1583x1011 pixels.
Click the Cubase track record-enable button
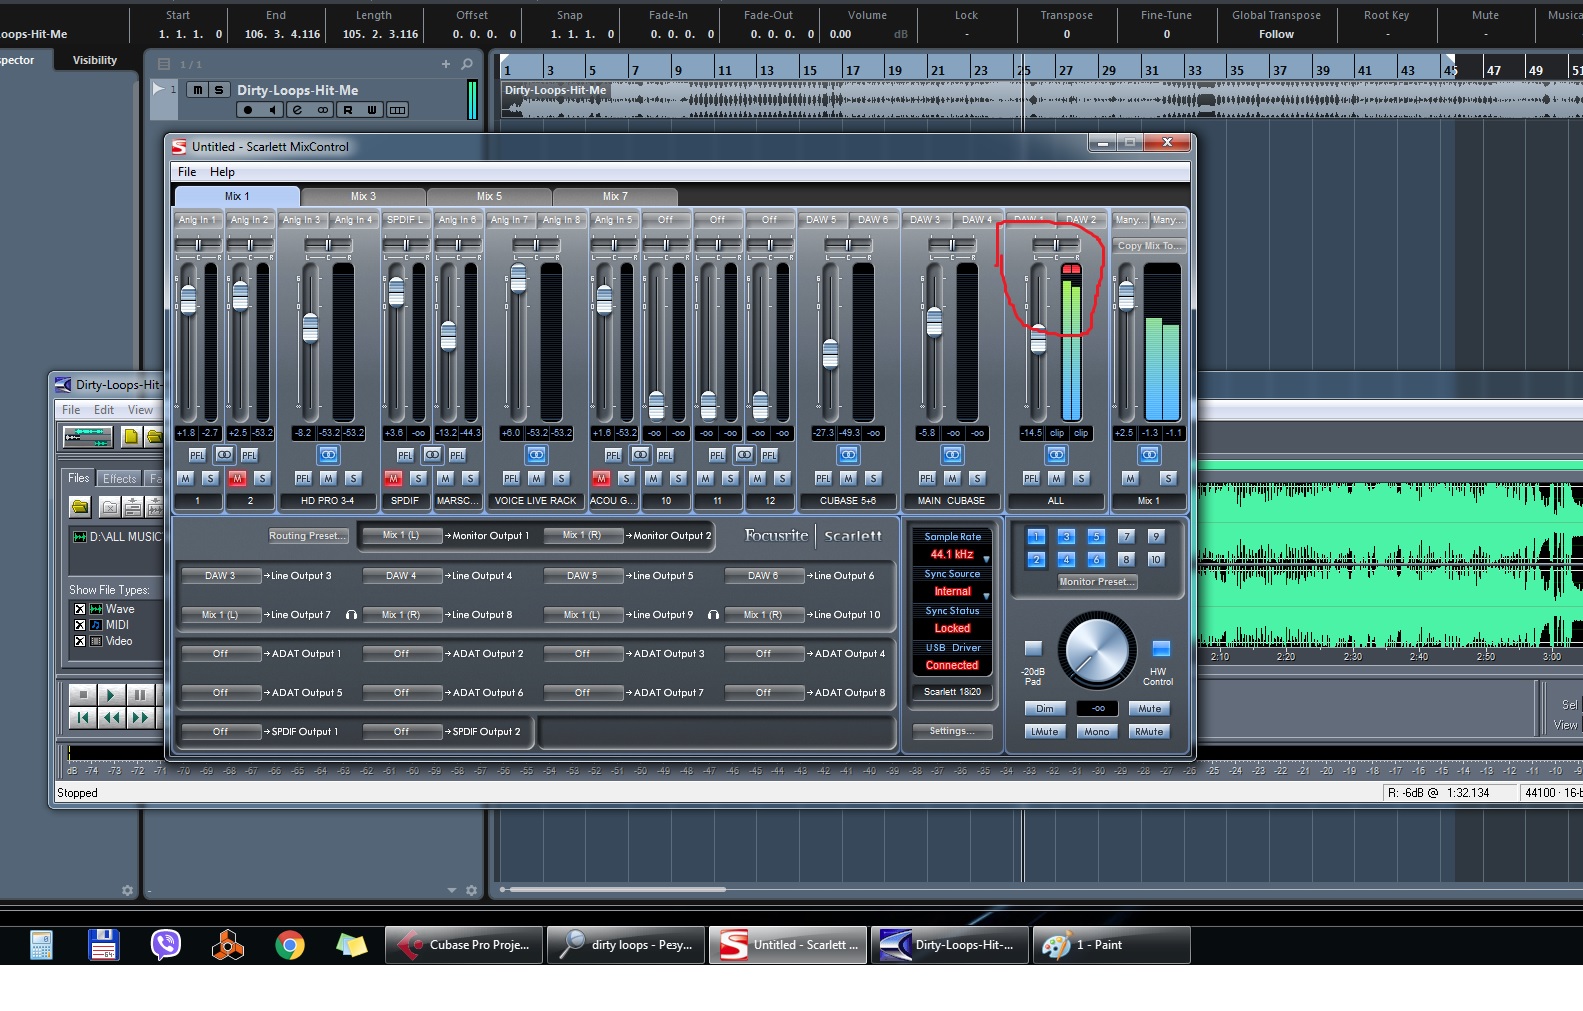248,110
